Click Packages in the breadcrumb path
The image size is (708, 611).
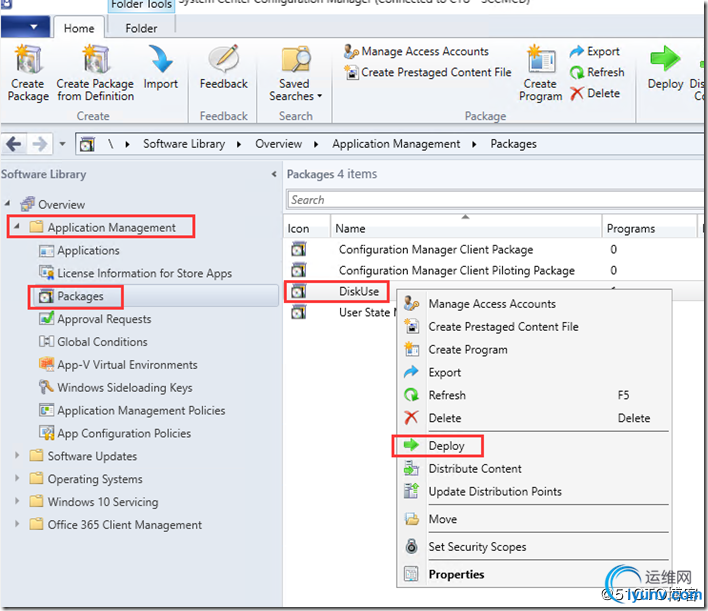click(x=513, y=144)
